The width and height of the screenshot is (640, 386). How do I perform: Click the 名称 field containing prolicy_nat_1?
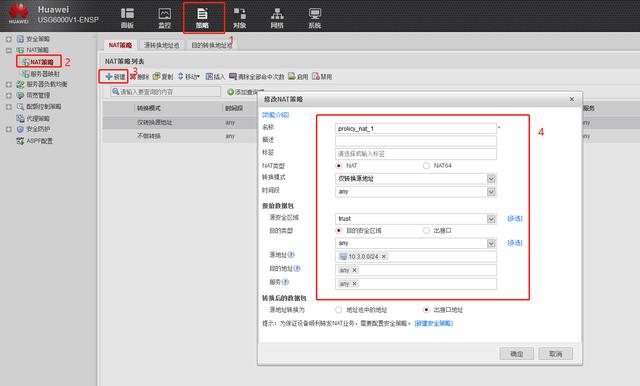point(416,129)
